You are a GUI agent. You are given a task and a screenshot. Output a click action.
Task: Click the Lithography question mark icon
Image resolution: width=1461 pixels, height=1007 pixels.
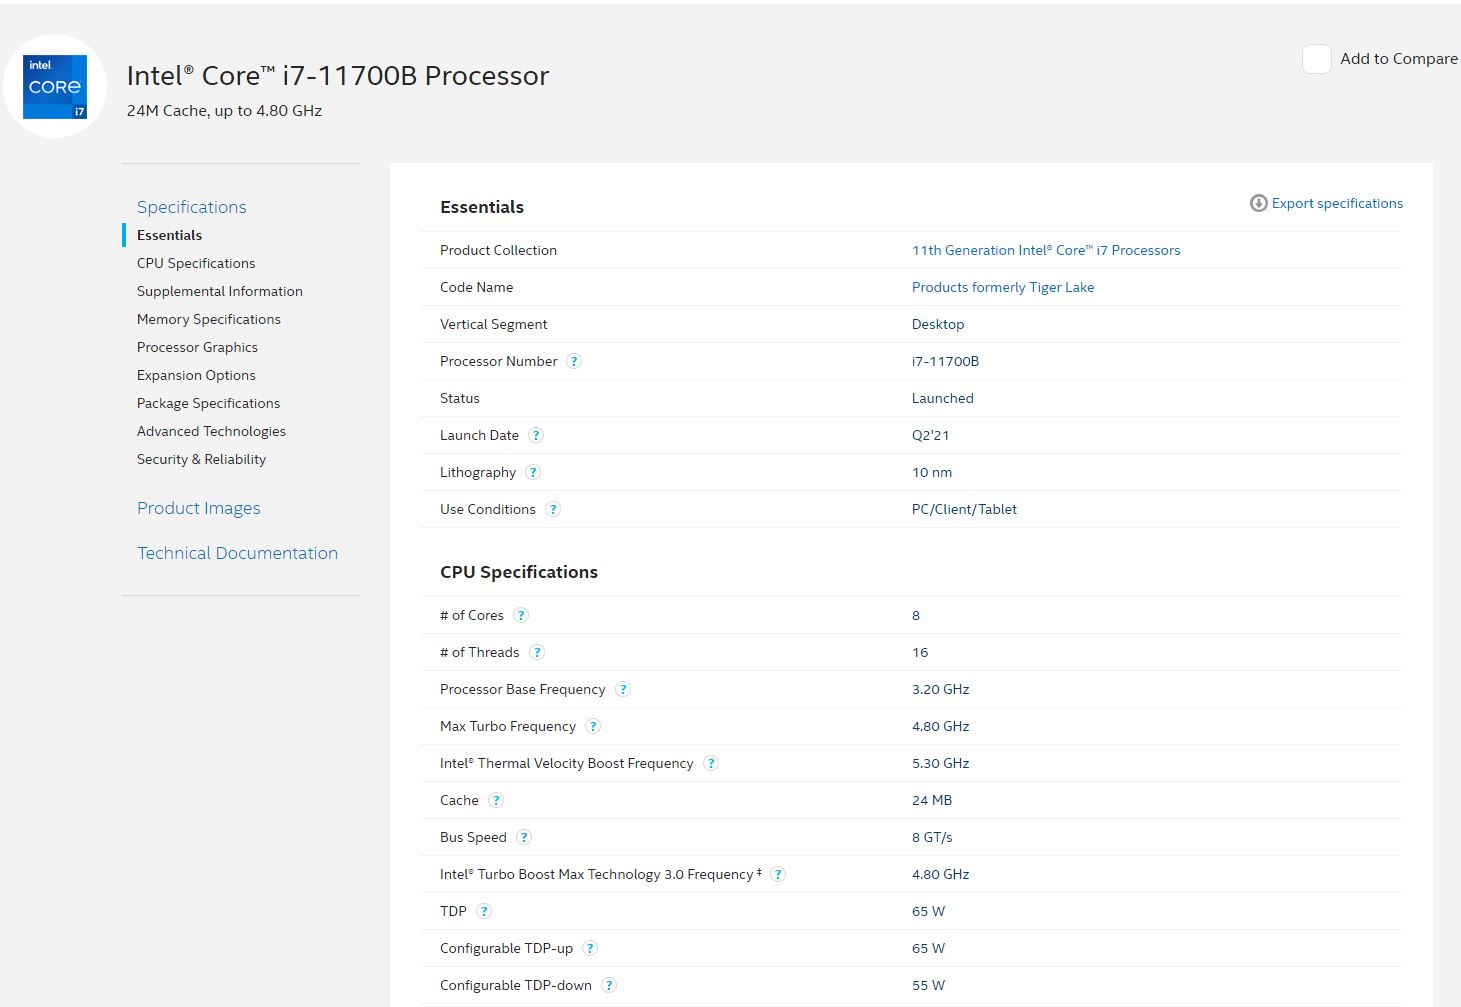click(x=533, y=472)
